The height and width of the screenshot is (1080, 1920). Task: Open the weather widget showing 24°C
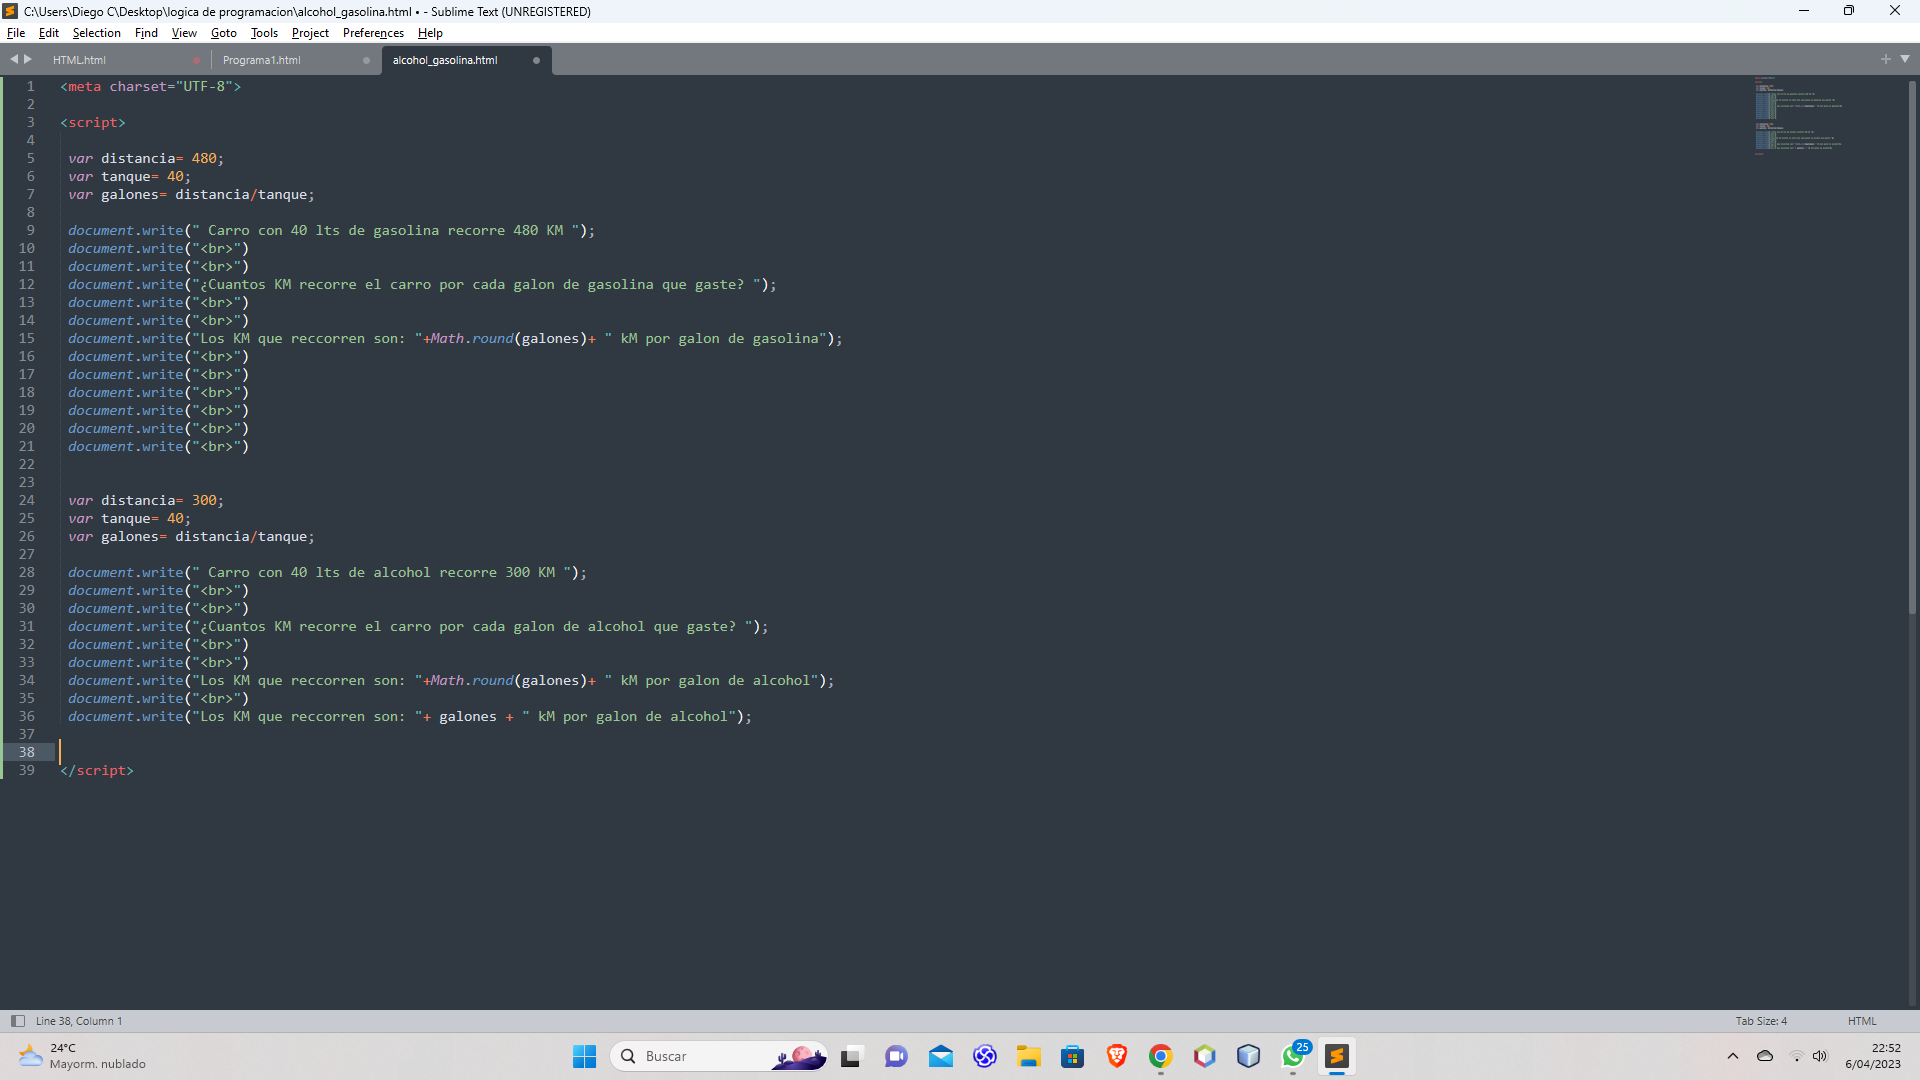coord(82,1056)
